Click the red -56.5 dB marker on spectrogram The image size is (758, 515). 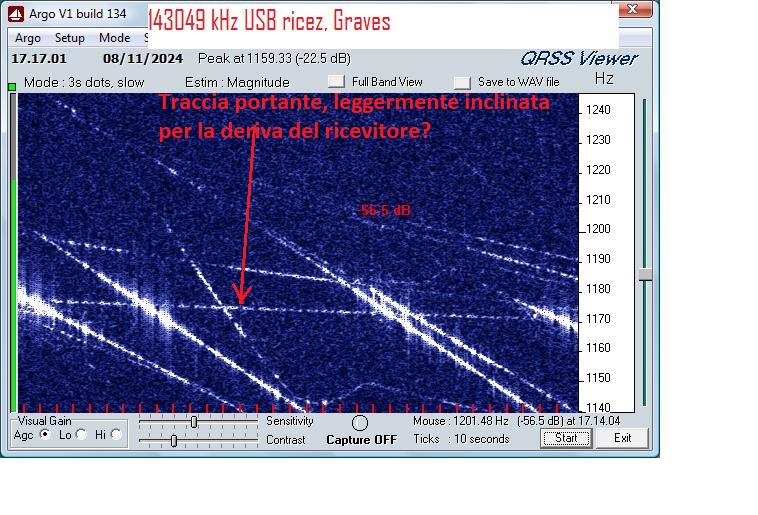coord(386,211)
